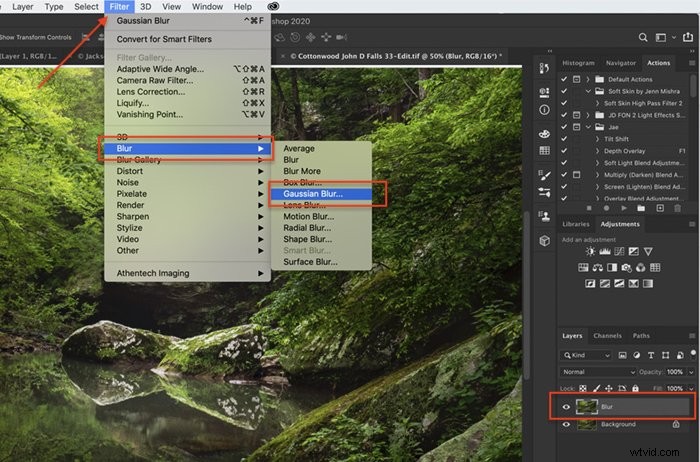Add a Black & White adjustment

click(612, 267)
